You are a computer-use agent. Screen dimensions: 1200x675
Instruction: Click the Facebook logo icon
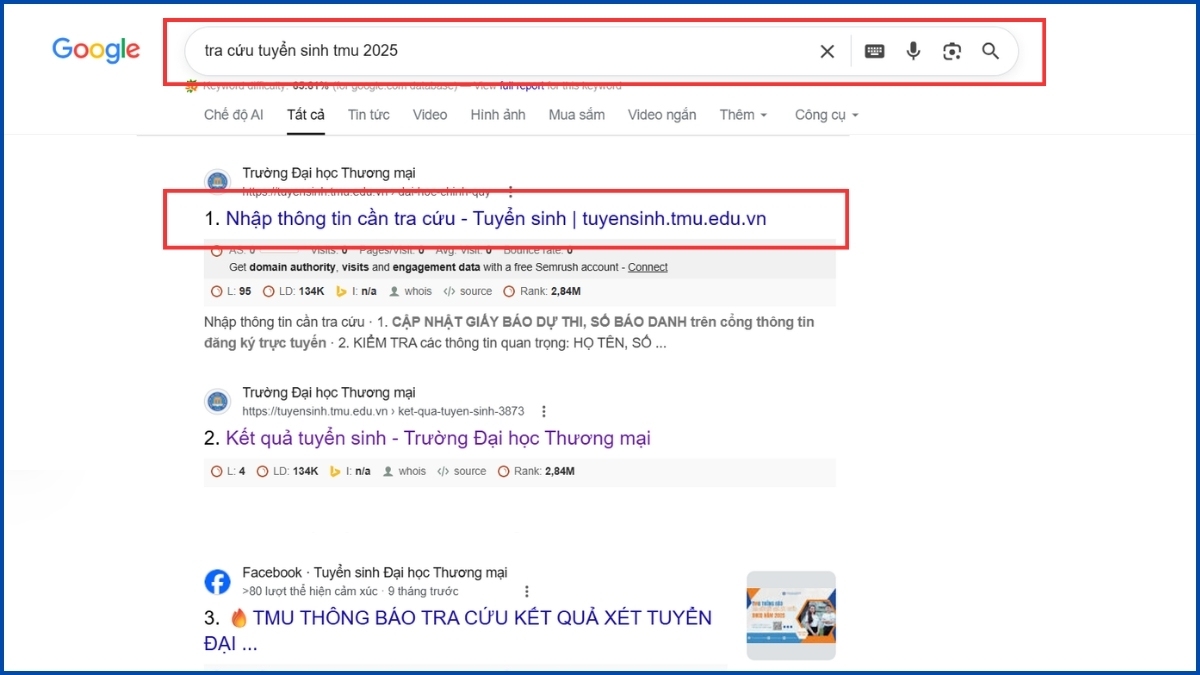(x=217, y=582)
